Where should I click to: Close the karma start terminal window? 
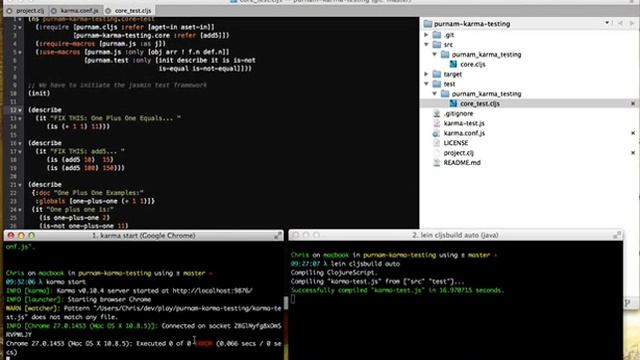(x=11, y=236)
